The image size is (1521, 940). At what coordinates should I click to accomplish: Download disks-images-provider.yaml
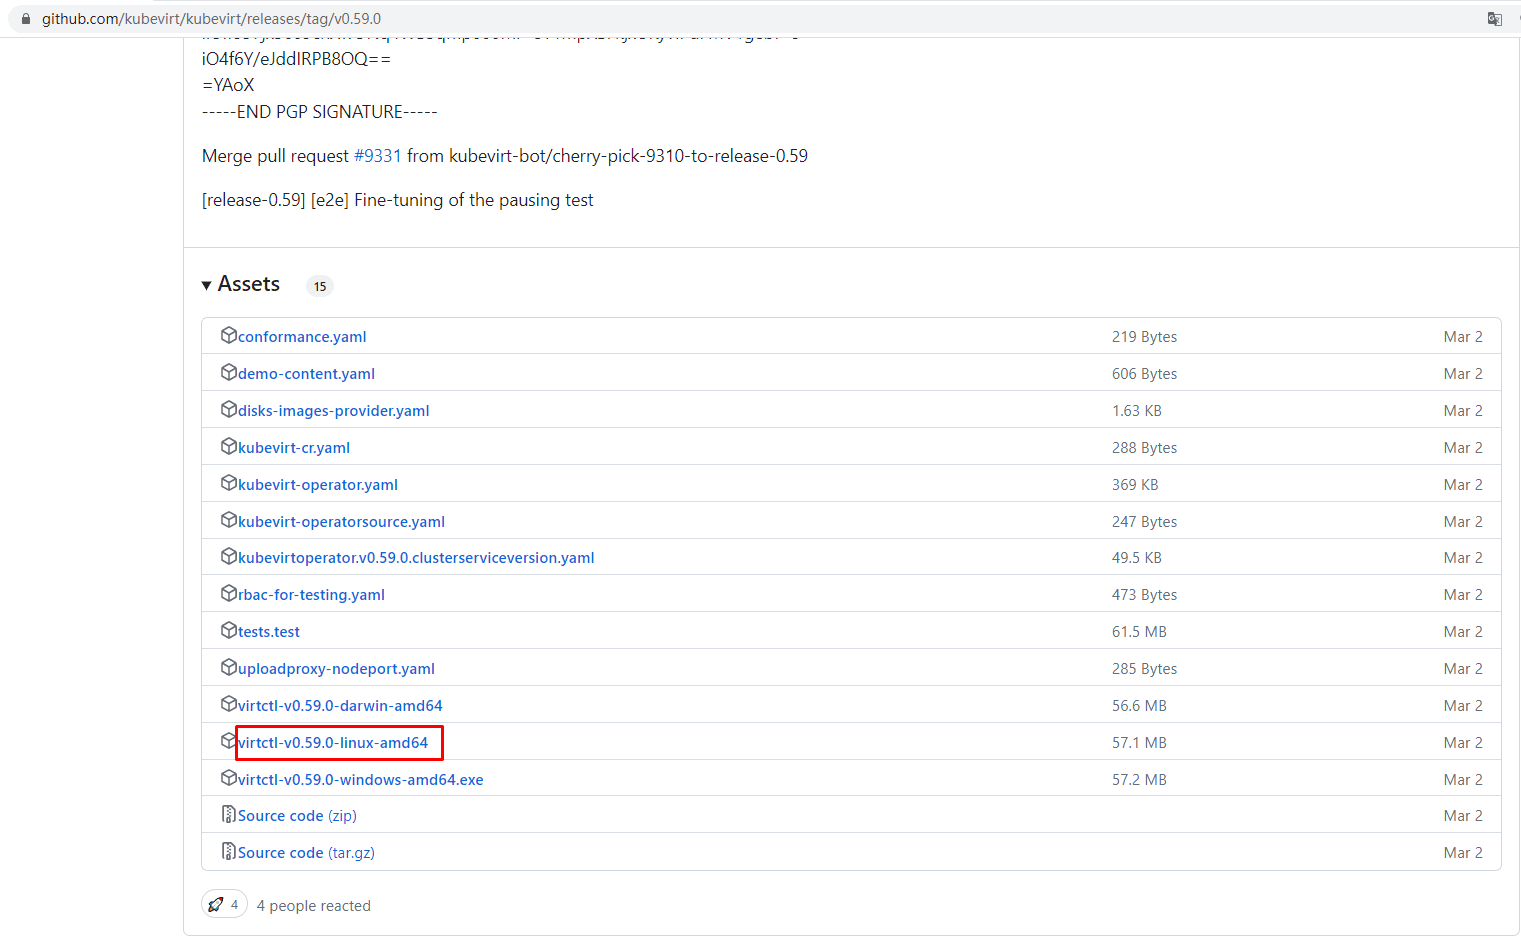click(x=334, y=411)
